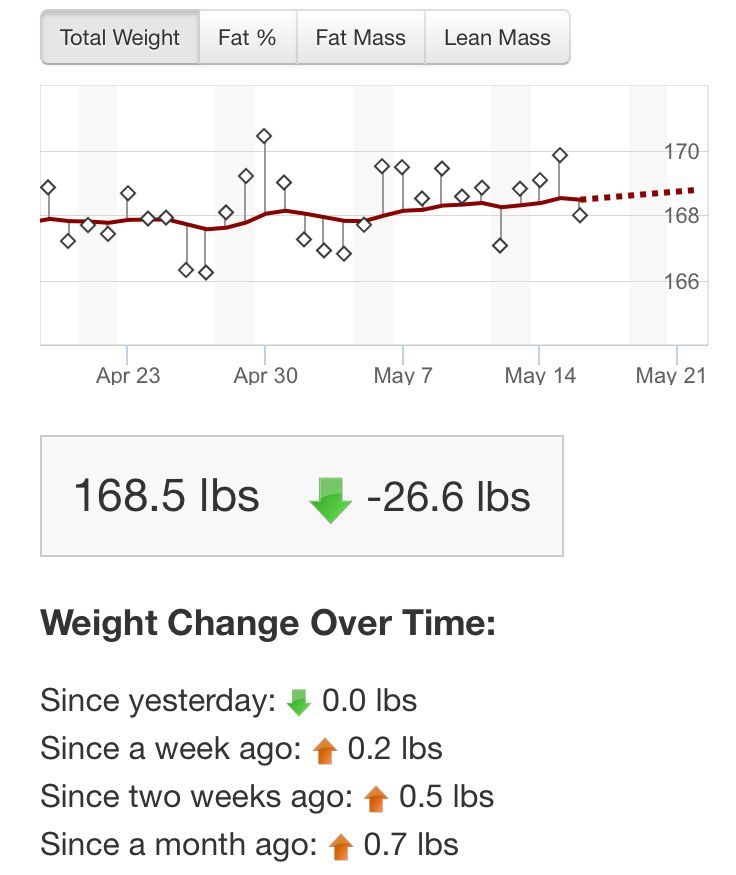736x875 pixels.
Task: Click the 170 y-axis gridline label
Action: pyautogui.click(x=681, y=151)
